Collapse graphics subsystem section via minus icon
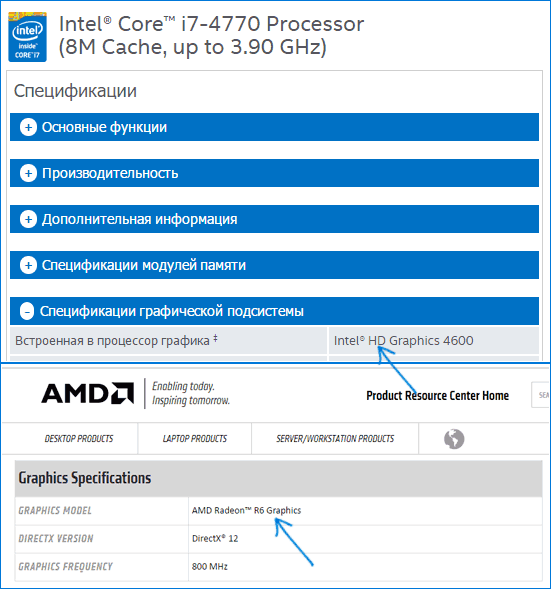 click(x=27, y=311)
